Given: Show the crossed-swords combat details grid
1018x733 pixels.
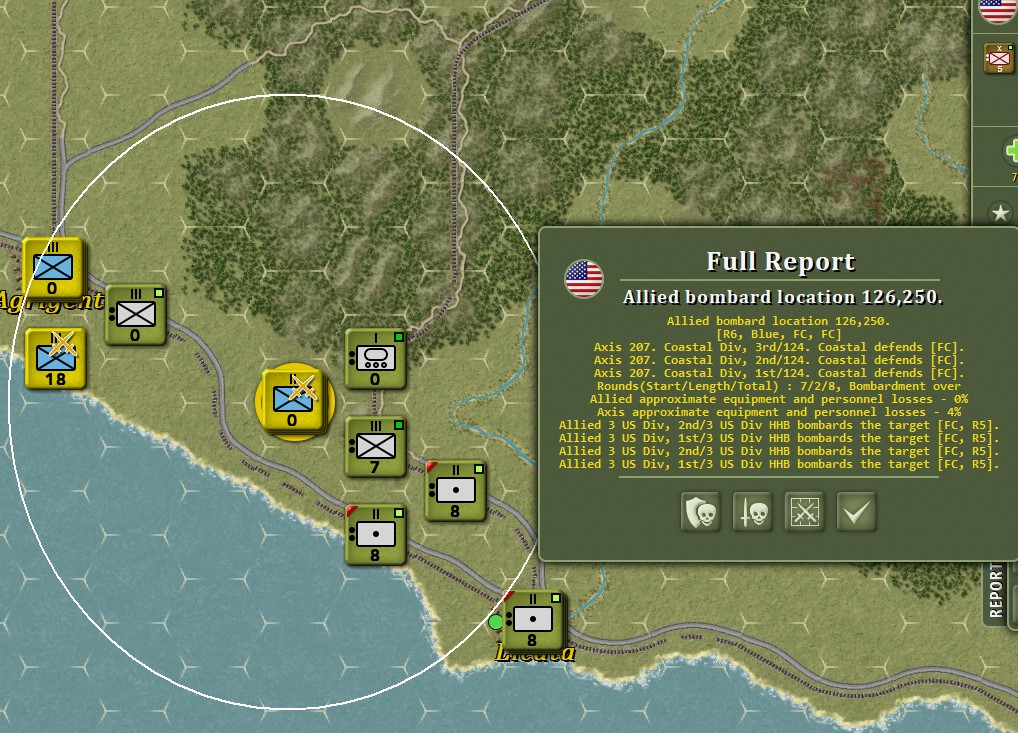Looking at the screenshot, I should pos(804,512).
